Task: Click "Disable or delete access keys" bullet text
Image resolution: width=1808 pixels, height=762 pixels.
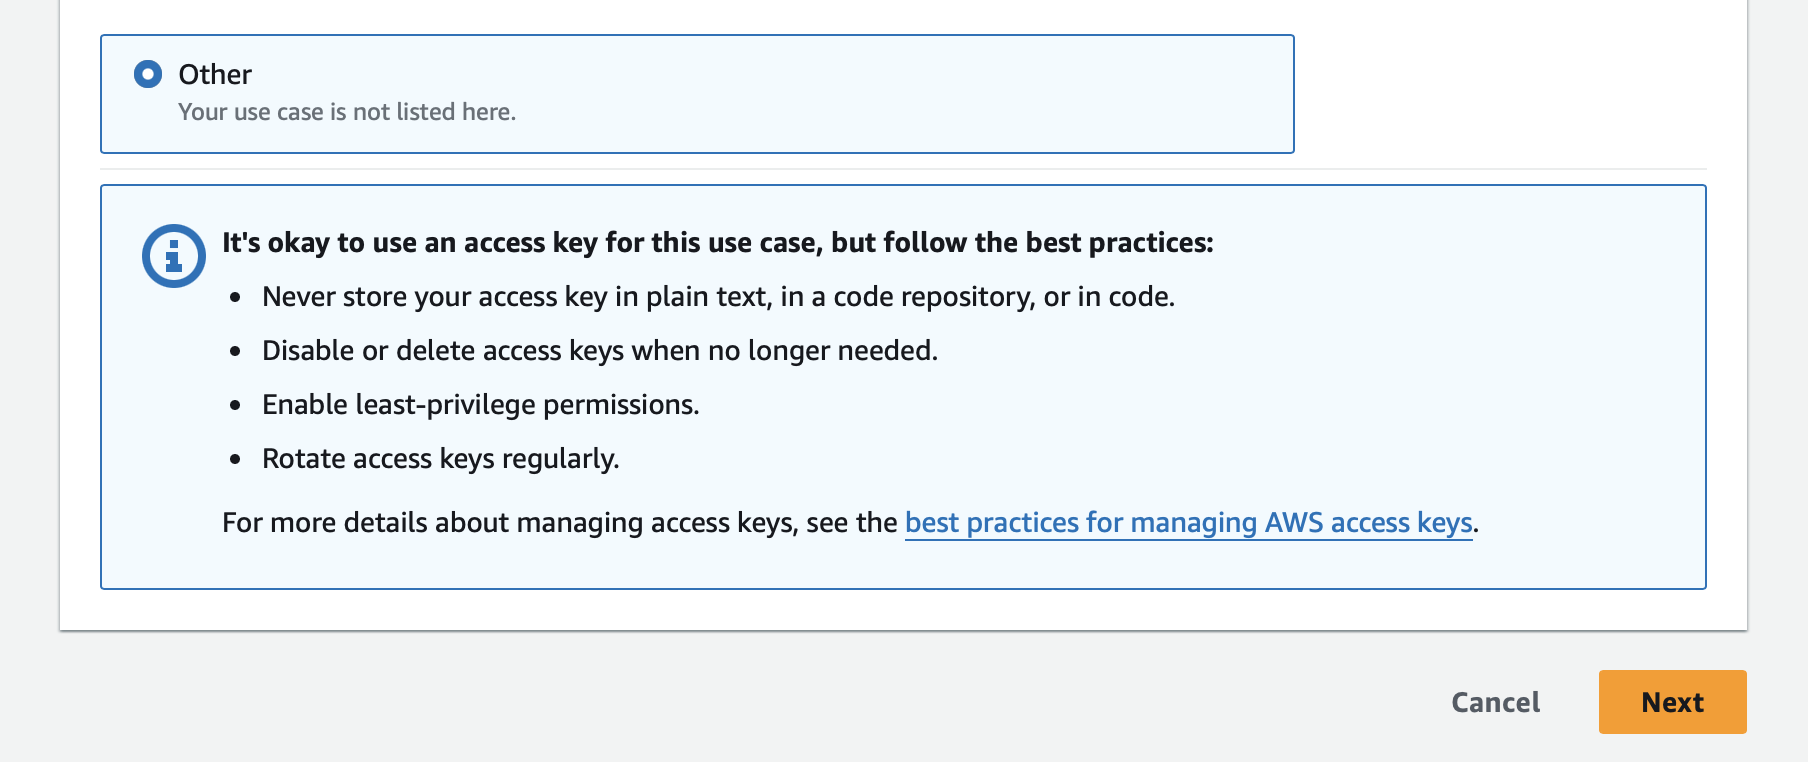Action: [x=600, y=351]
